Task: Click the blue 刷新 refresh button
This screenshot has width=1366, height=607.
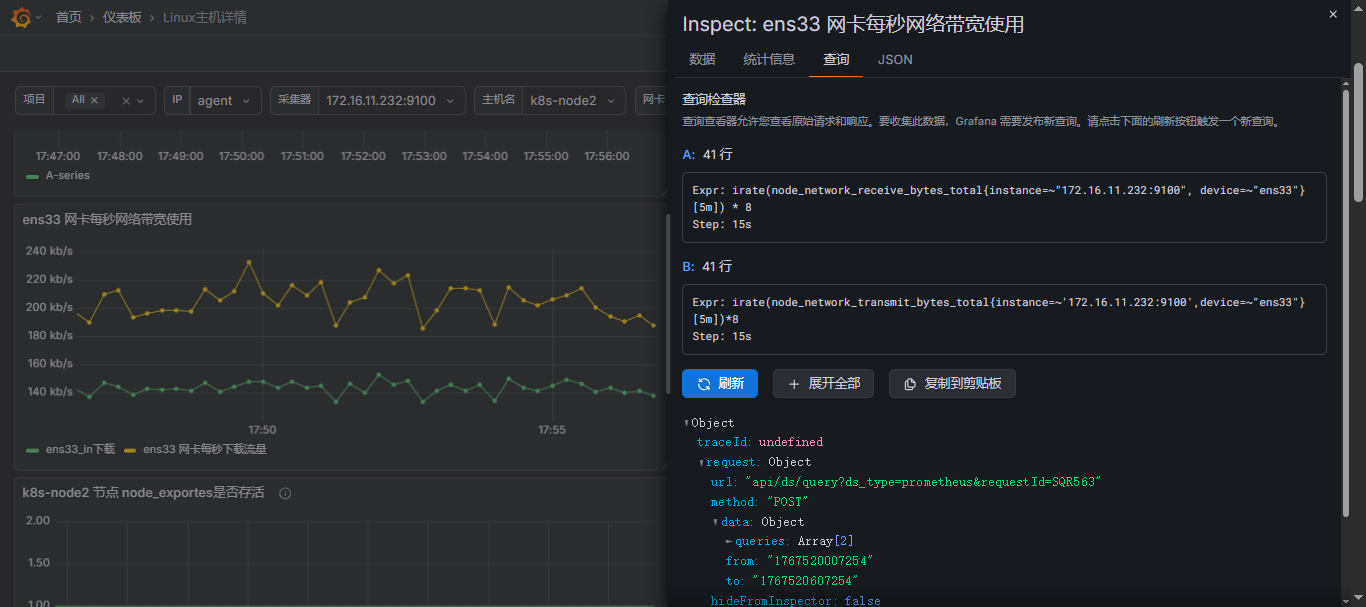Action: [x=720, y=383]
